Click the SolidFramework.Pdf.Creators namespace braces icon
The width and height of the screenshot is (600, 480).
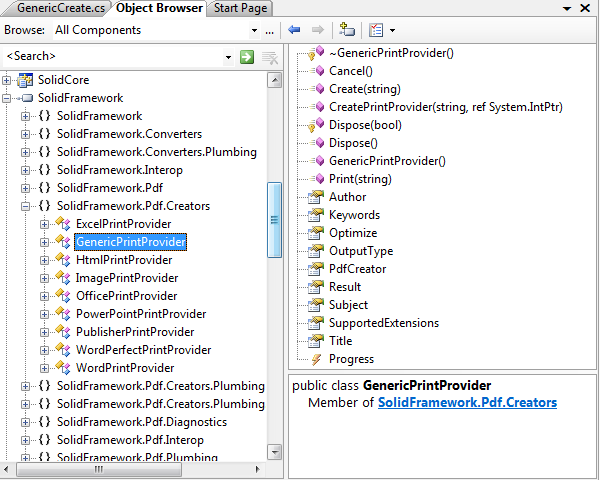click(x=44, y=206)
